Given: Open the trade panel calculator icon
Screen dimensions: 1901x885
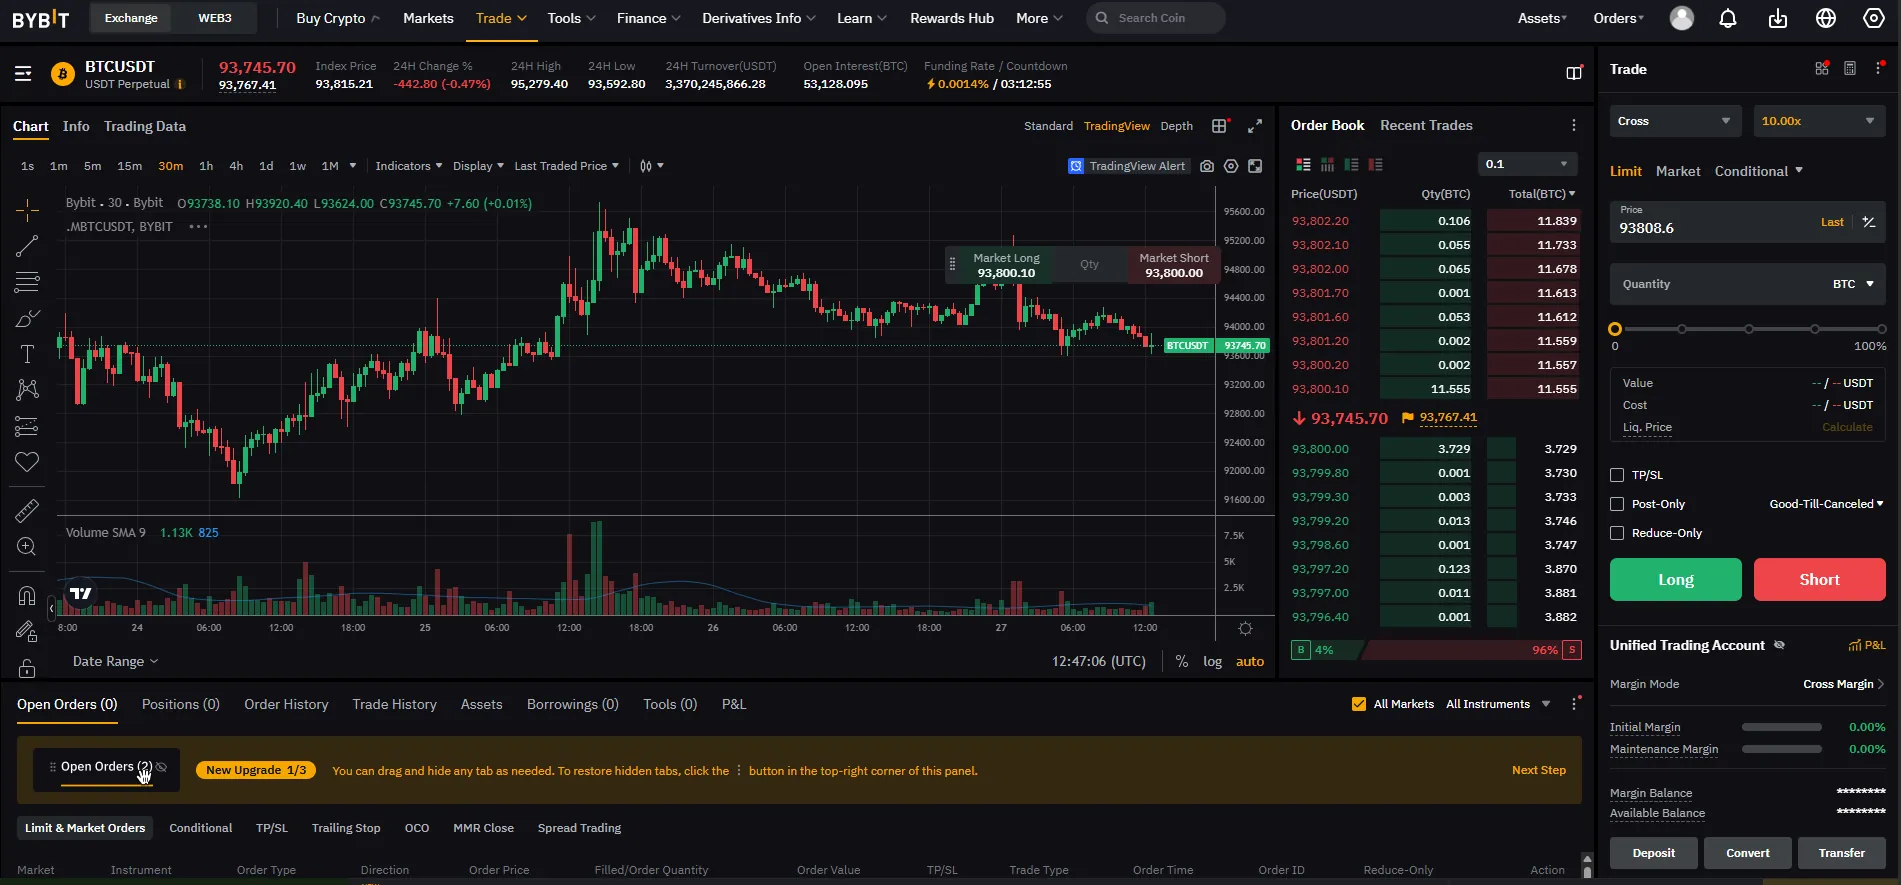Looking at the screenshot, I should [1850, 69].
